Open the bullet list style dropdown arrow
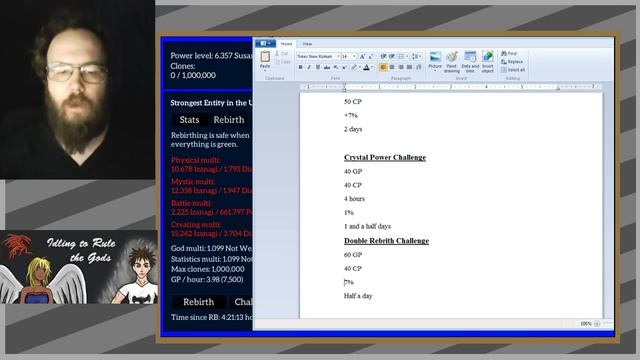 (x=407, y=56)
